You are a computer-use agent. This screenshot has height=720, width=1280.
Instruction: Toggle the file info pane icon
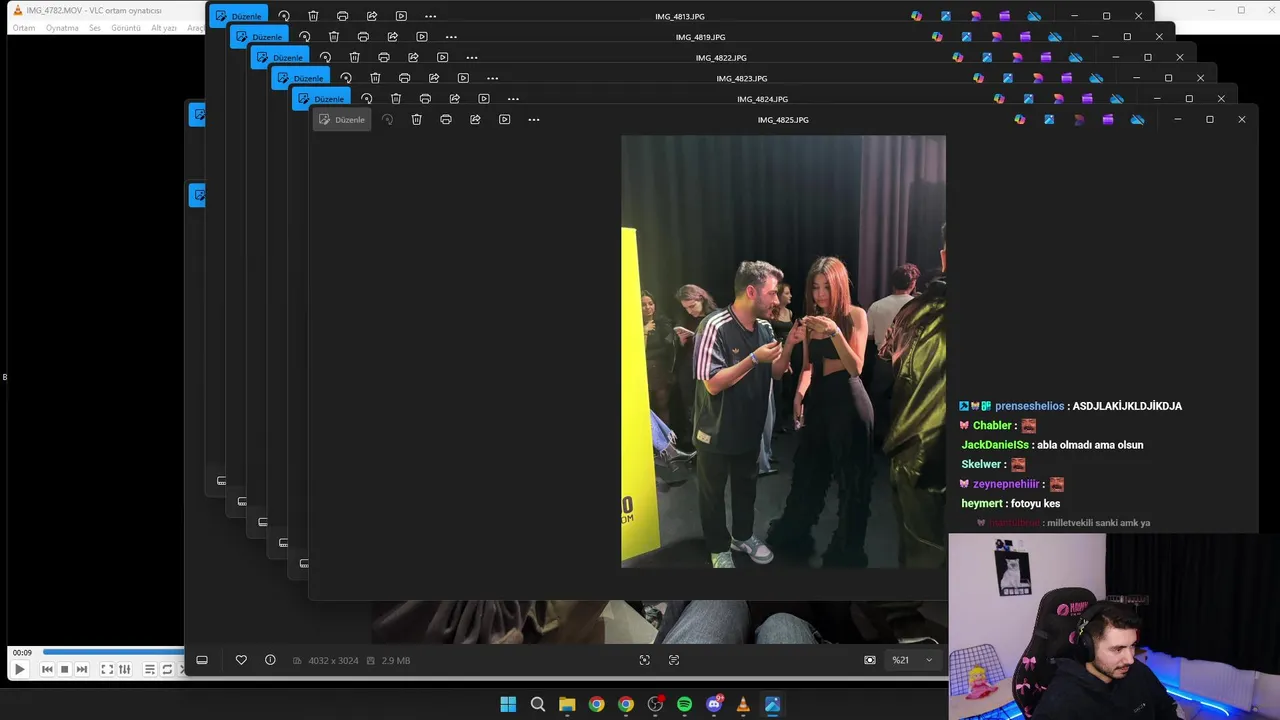(x=270, y=660)
